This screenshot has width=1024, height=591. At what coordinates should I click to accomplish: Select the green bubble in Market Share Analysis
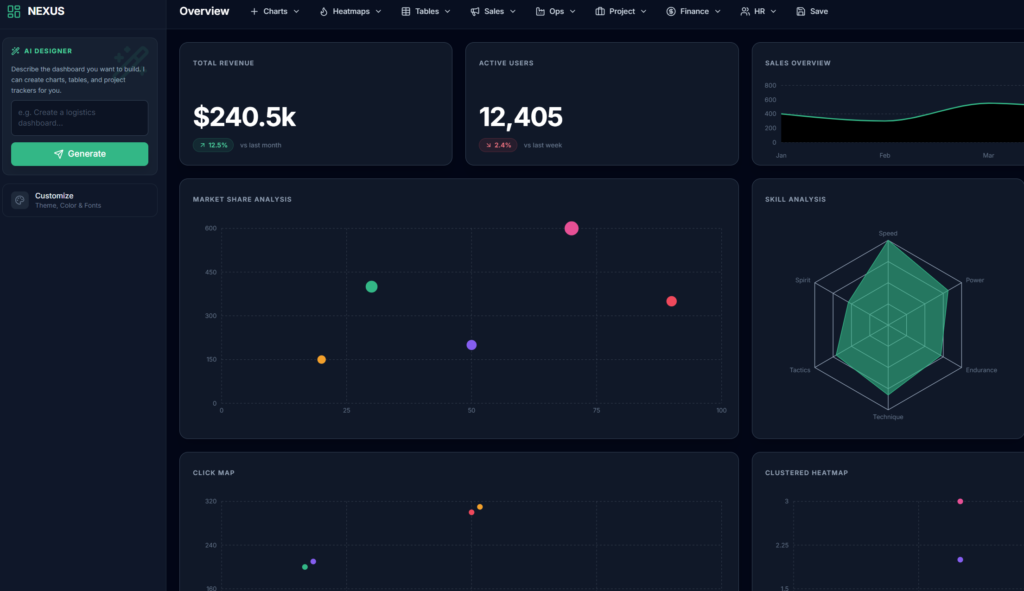(371, 287)
